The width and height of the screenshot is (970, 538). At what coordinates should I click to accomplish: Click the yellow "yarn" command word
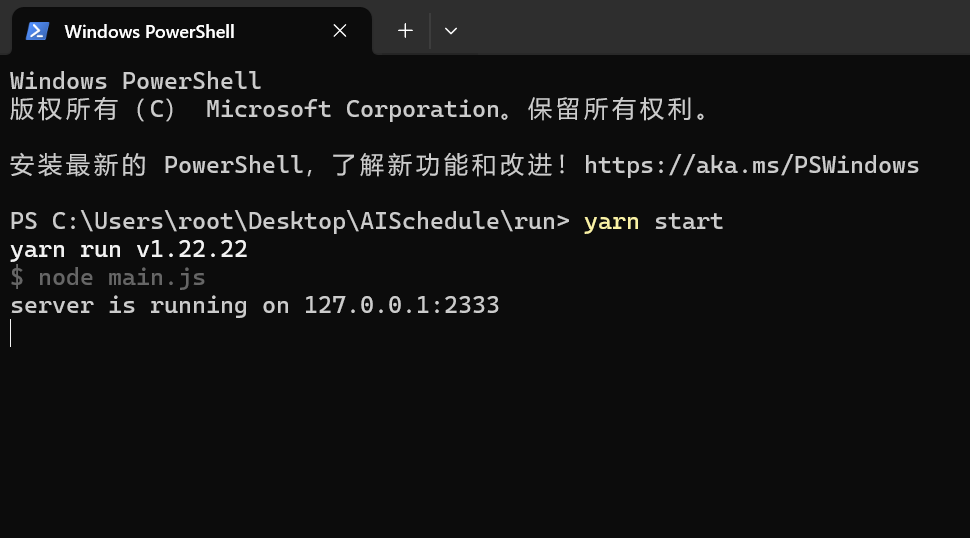click(x=611, y=221)
